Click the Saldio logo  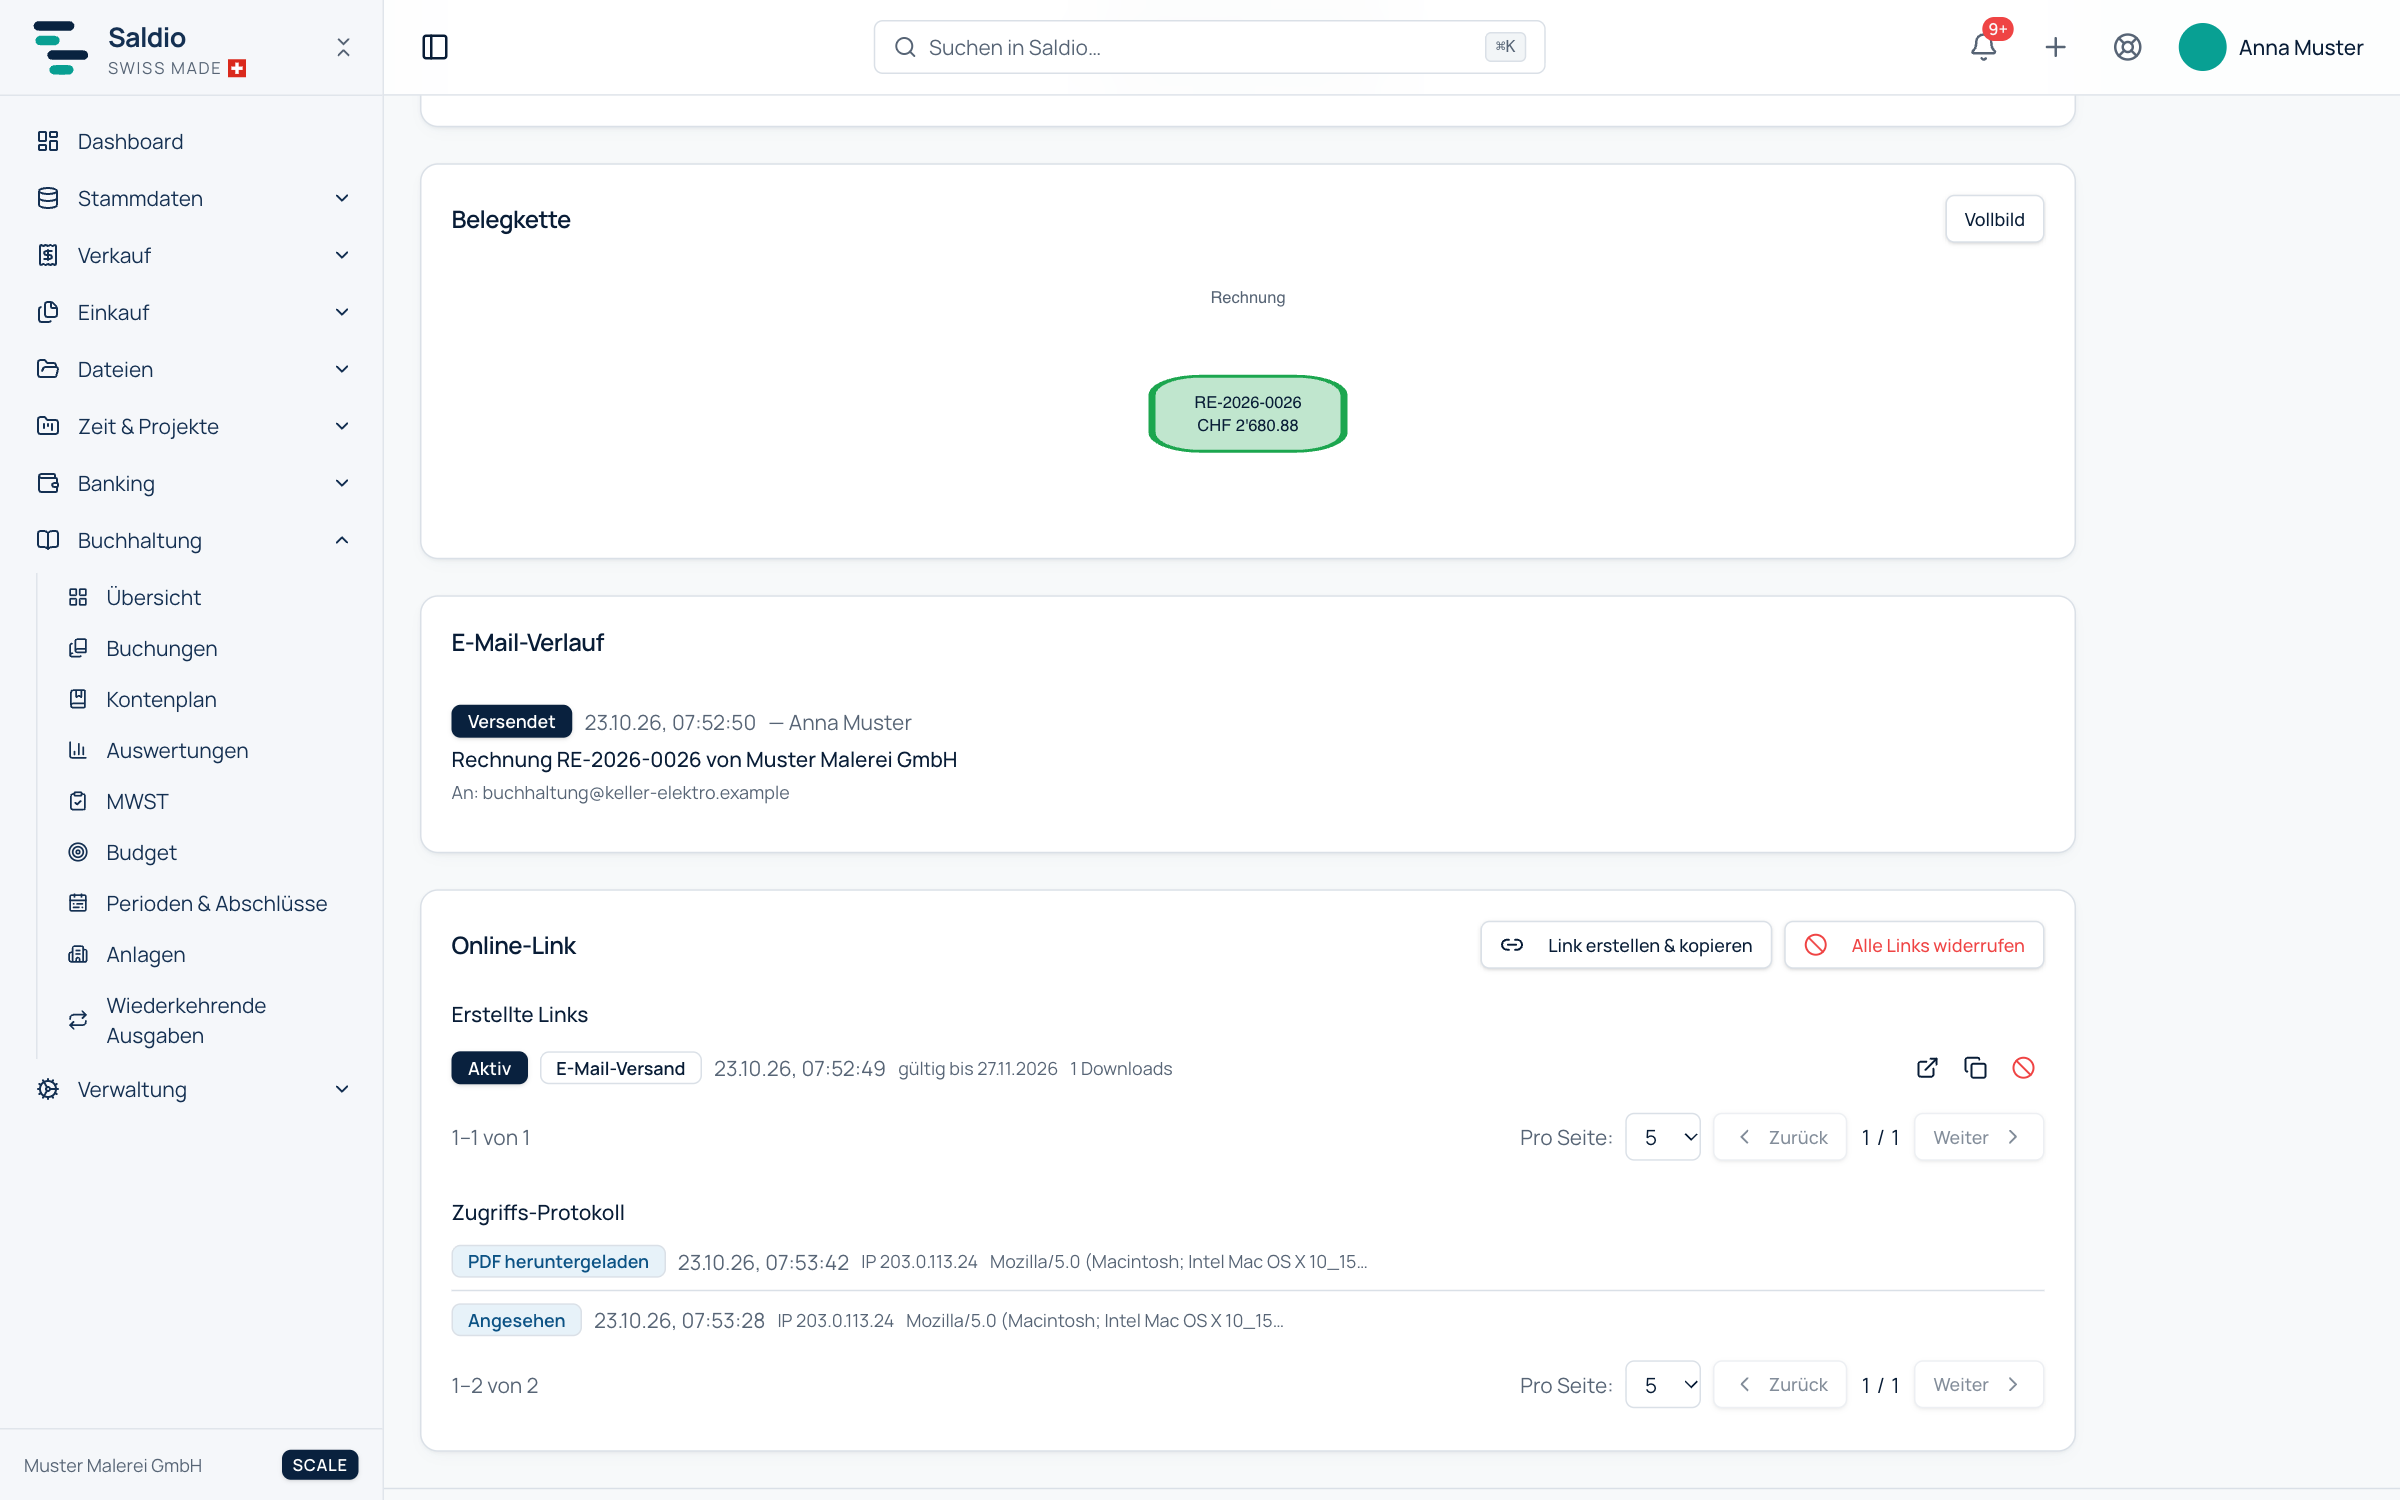[139, 47]
